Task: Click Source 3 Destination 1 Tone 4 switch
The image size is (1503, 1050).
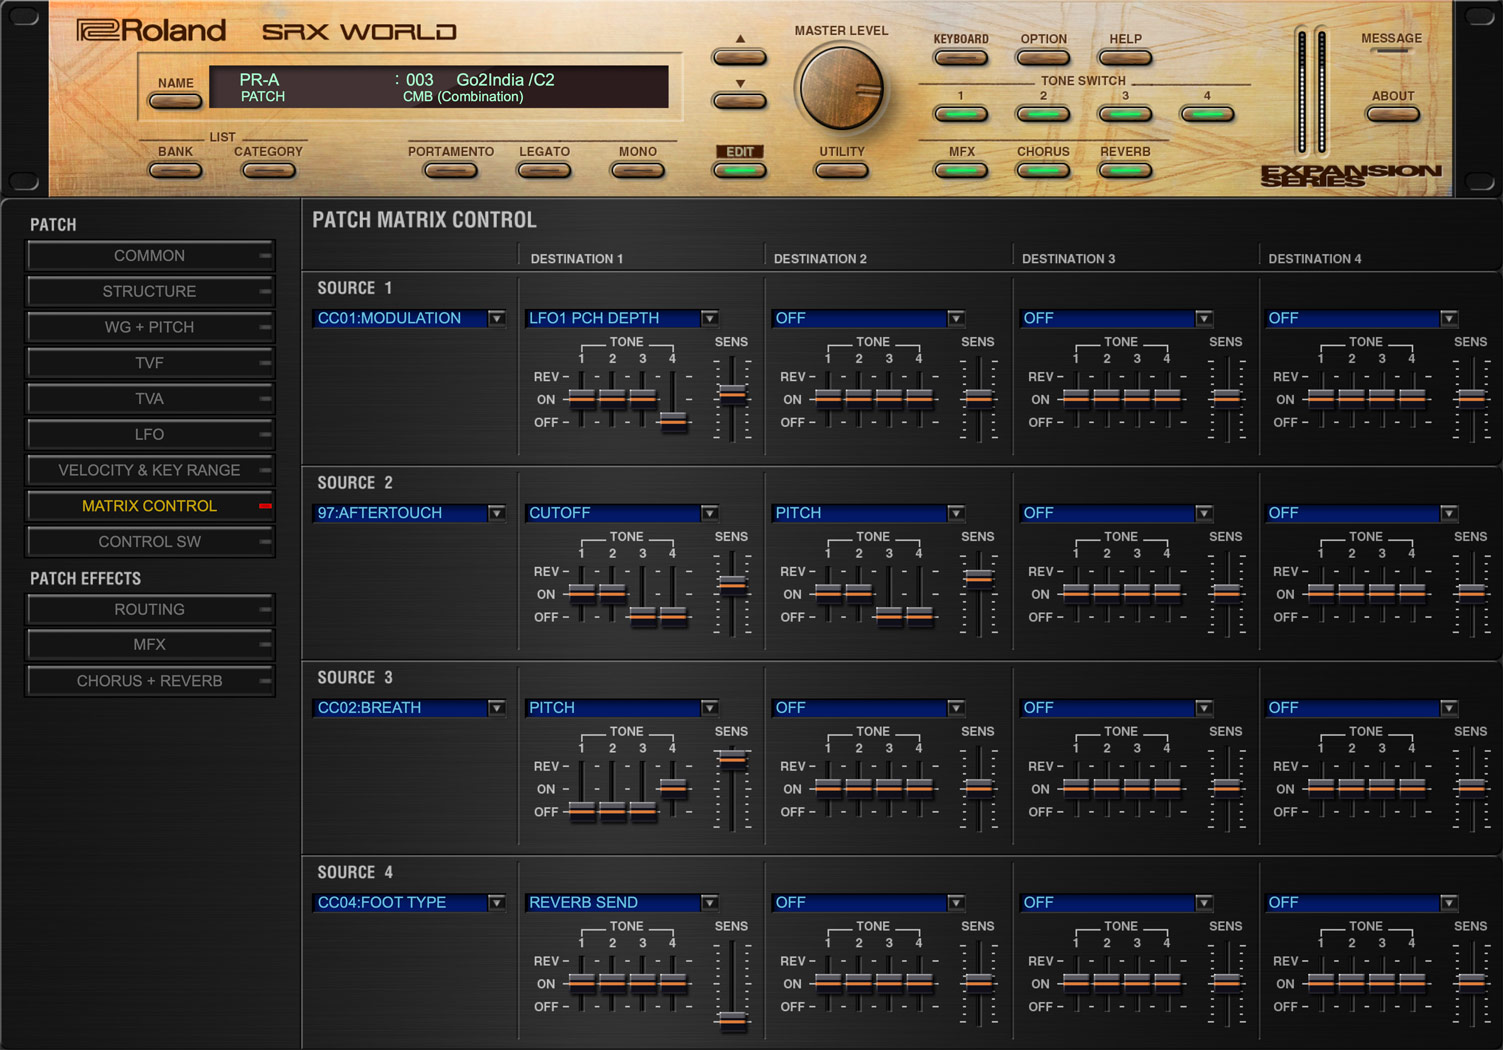Action: [x=673, y=788]
